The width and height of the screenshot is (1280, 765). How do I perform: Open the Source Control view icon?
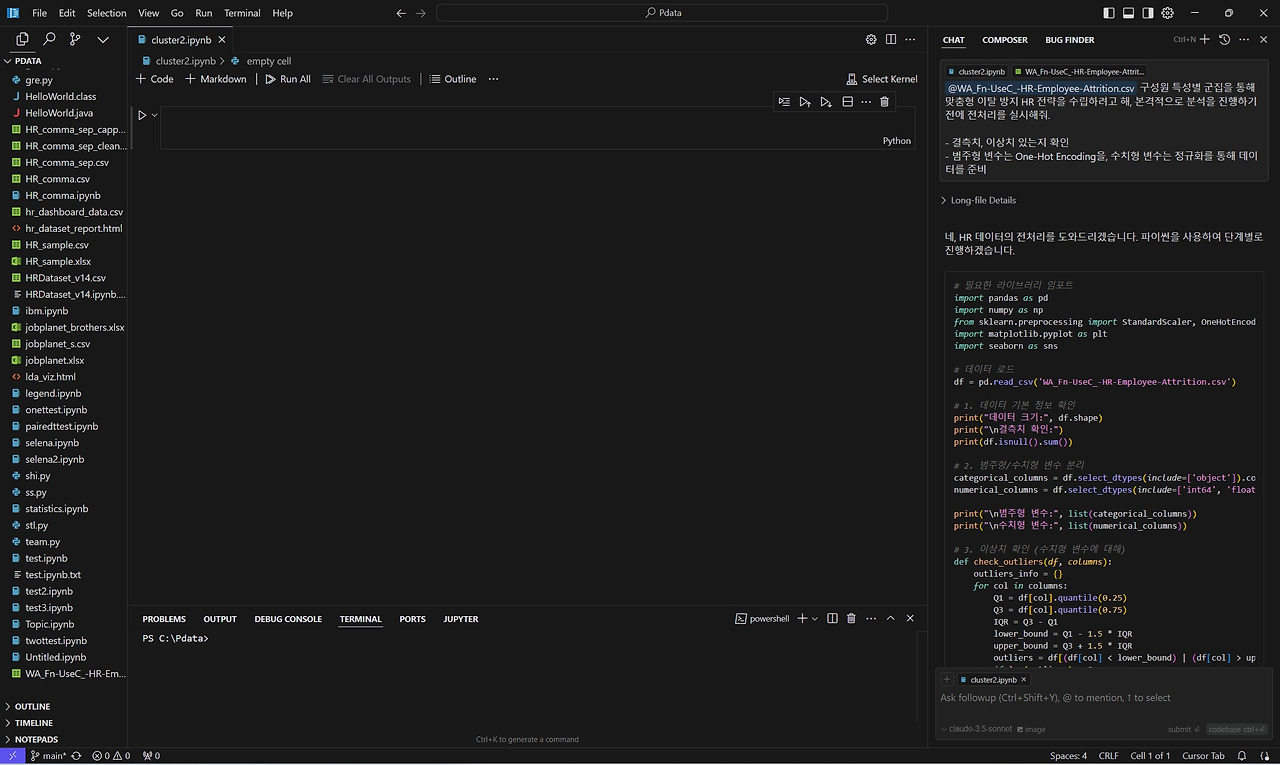coord(75,39)
